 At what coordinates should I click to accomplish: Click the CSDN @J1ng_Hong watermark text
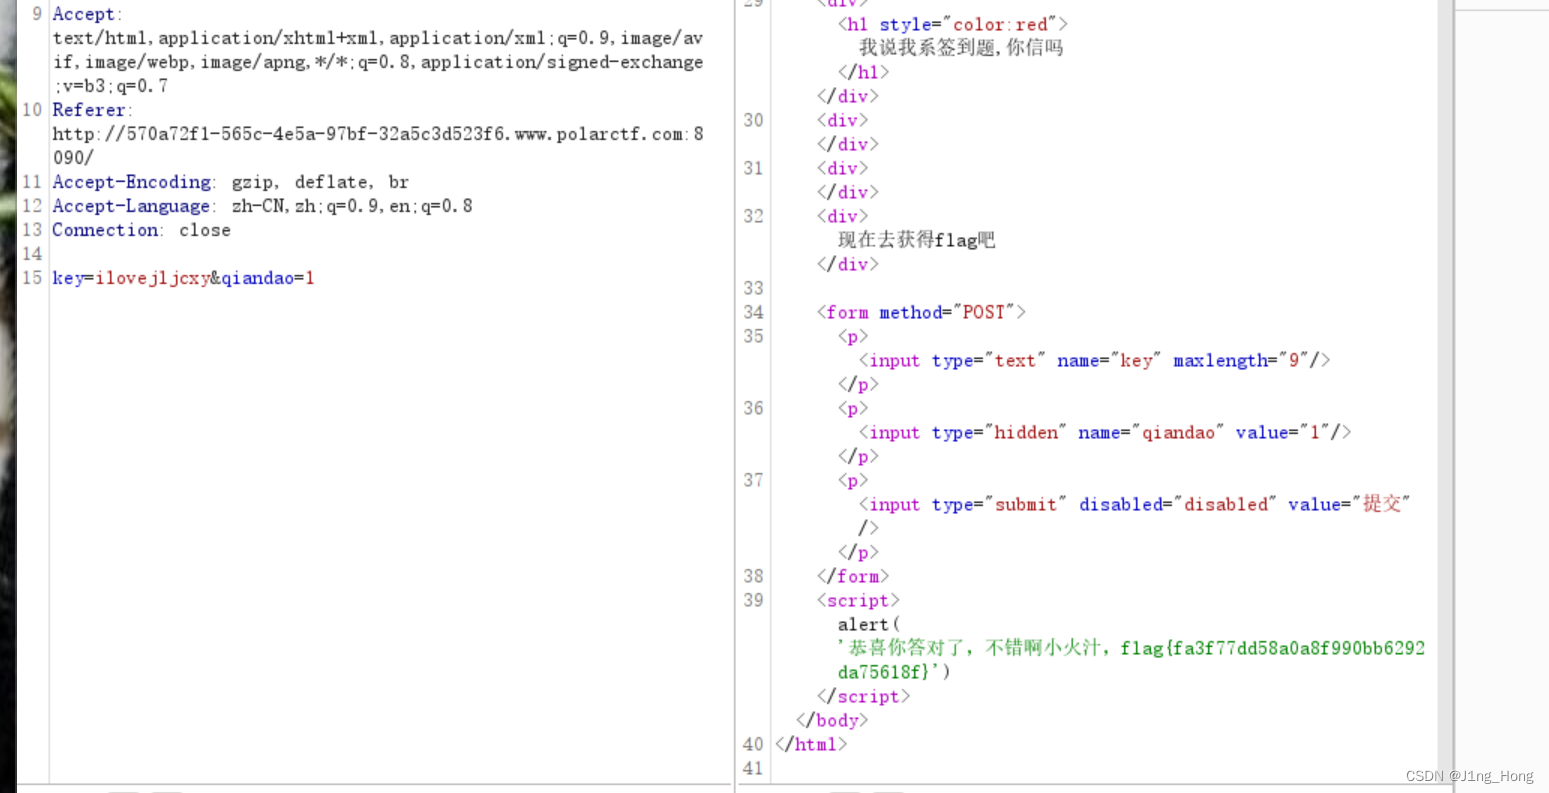coord(1470,775)
